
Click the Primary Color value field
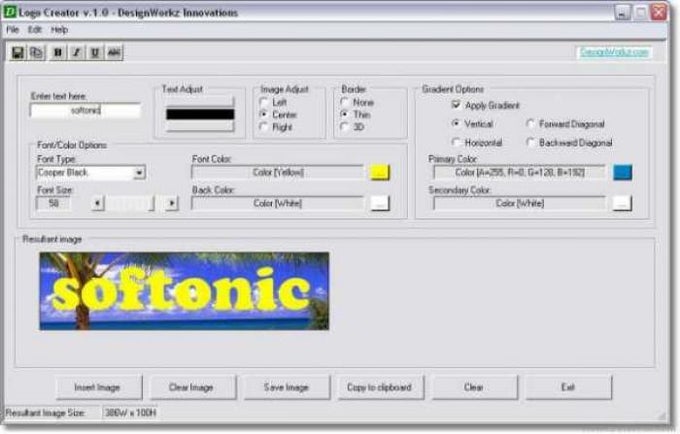click(x=520, y=173)
